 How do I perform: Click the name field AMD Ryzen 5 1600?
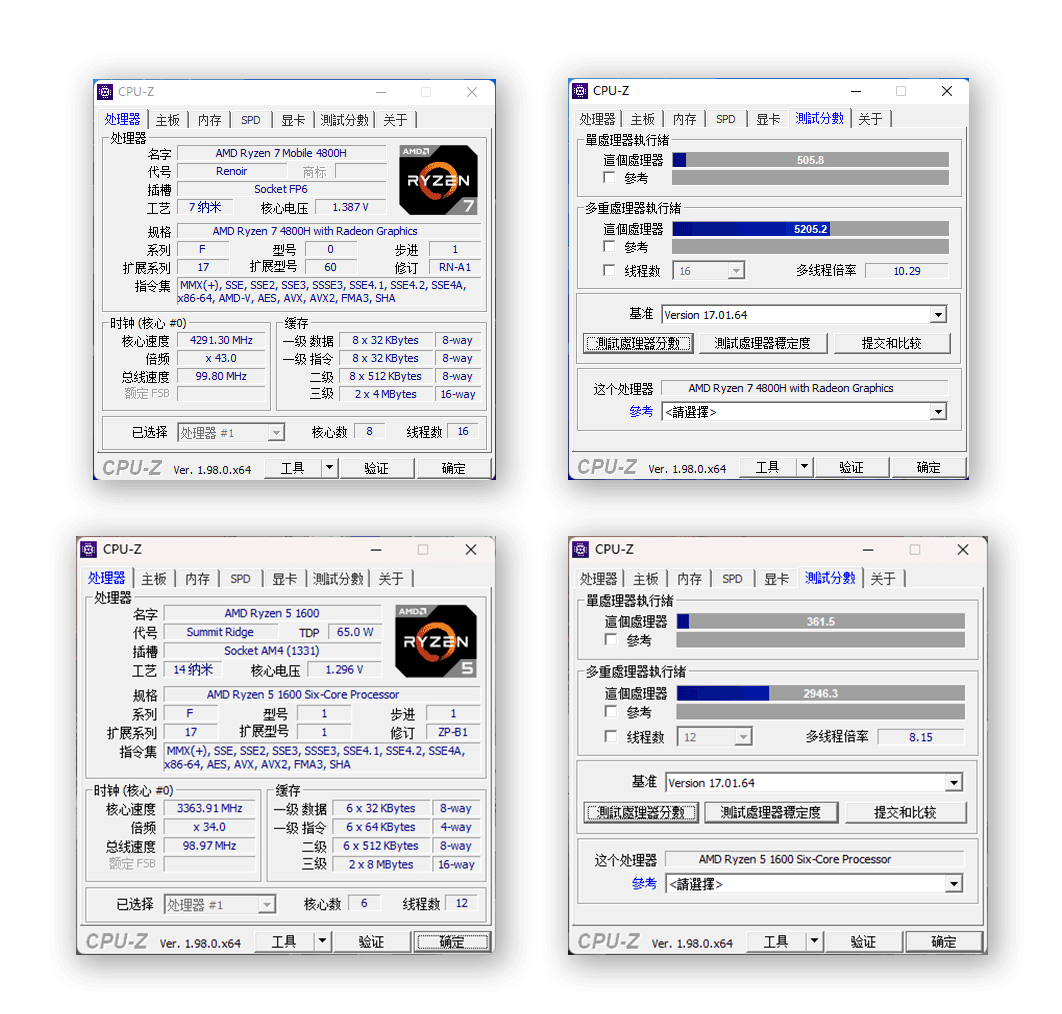[272, 613]
